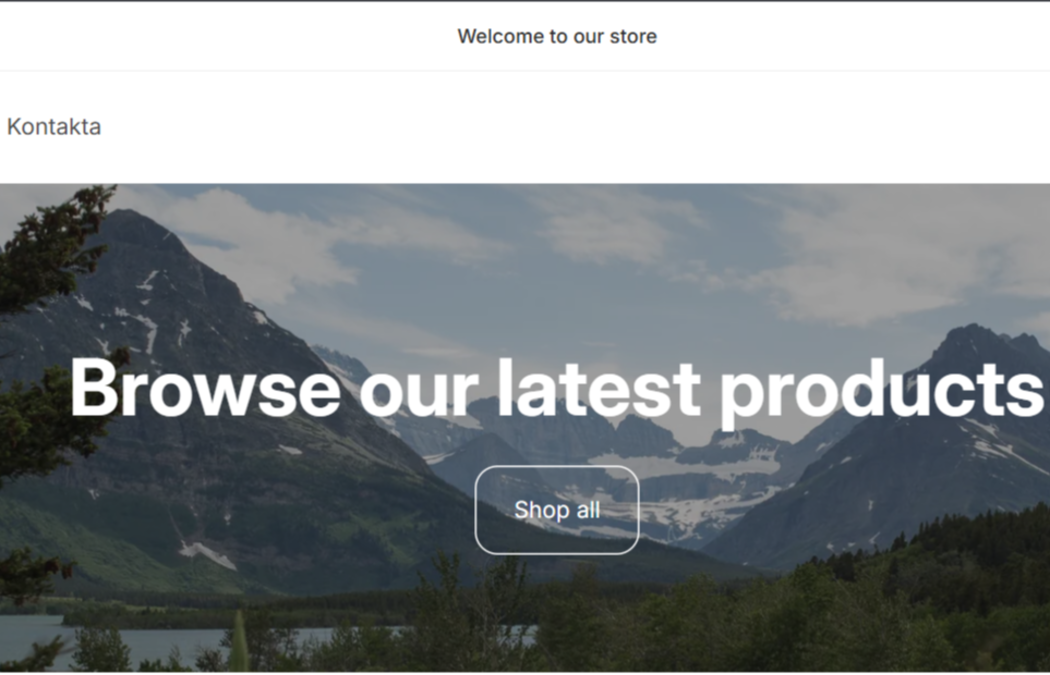This screenshot has width=1050, height=675.
Task: Click the word Browse in the heading
Action: (x=206, y=388)
